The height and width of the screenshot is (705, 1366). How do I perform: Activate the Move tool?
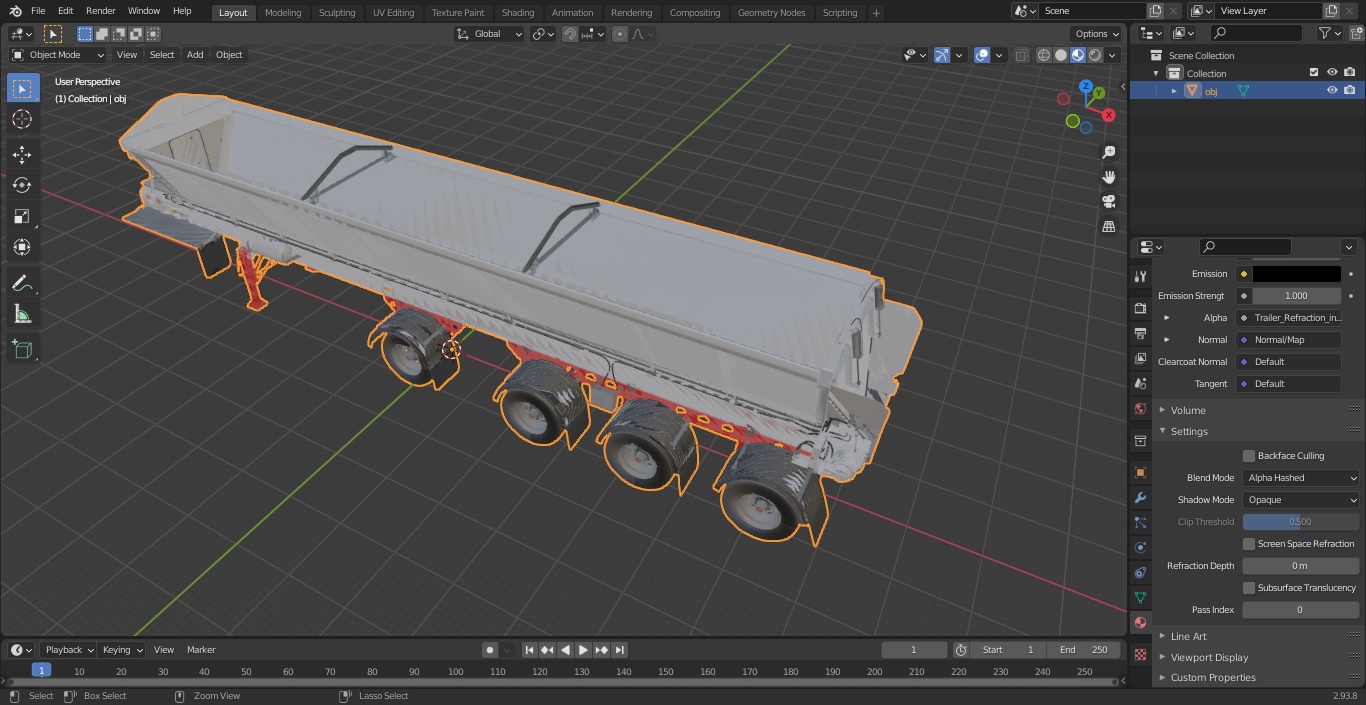(22, 154)
